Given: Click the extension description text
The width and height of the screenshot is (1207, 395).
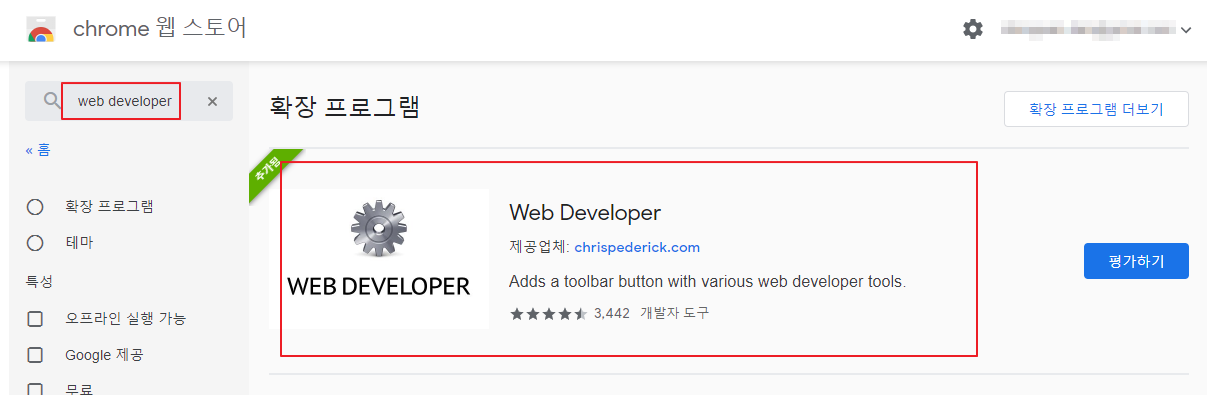Looking at the screenshot, I should click(x=707, y=281).
